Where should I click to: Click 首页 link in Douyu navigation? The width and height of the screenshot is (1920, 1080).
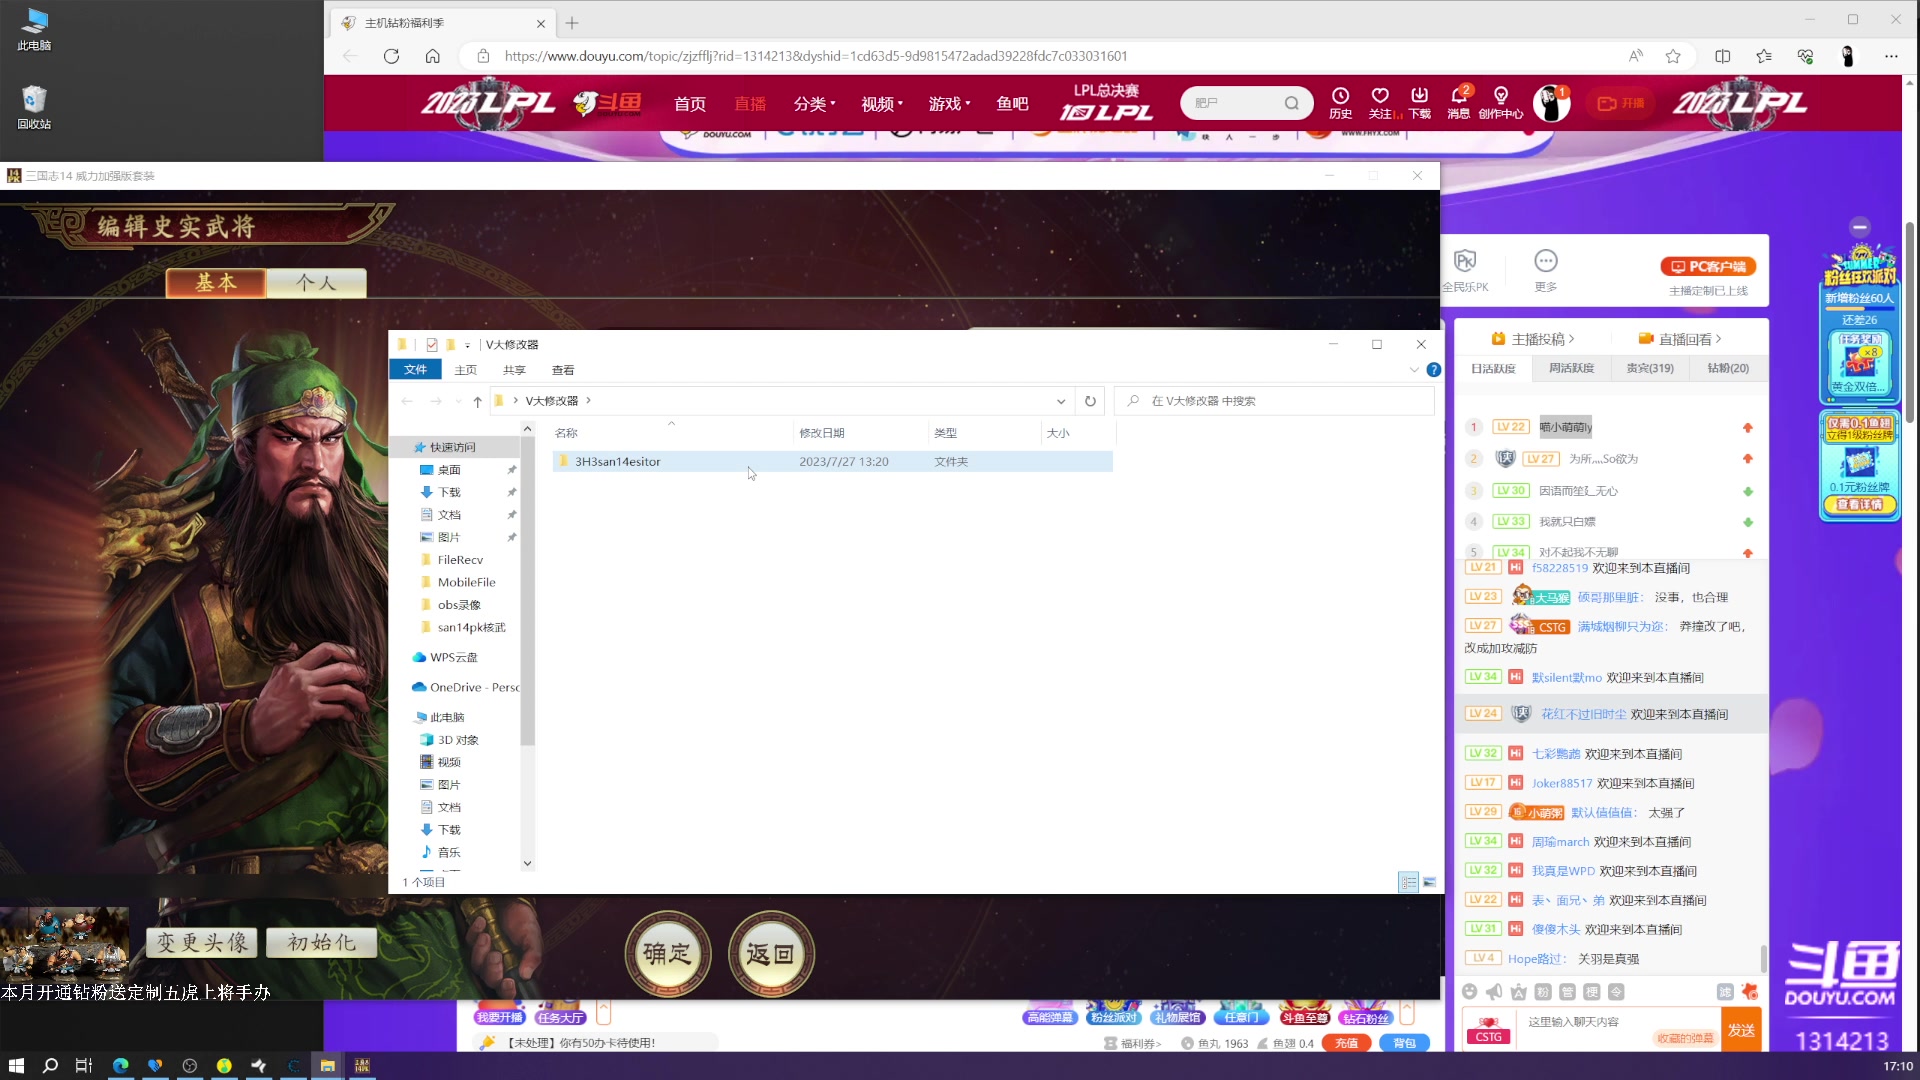[690, 104]
